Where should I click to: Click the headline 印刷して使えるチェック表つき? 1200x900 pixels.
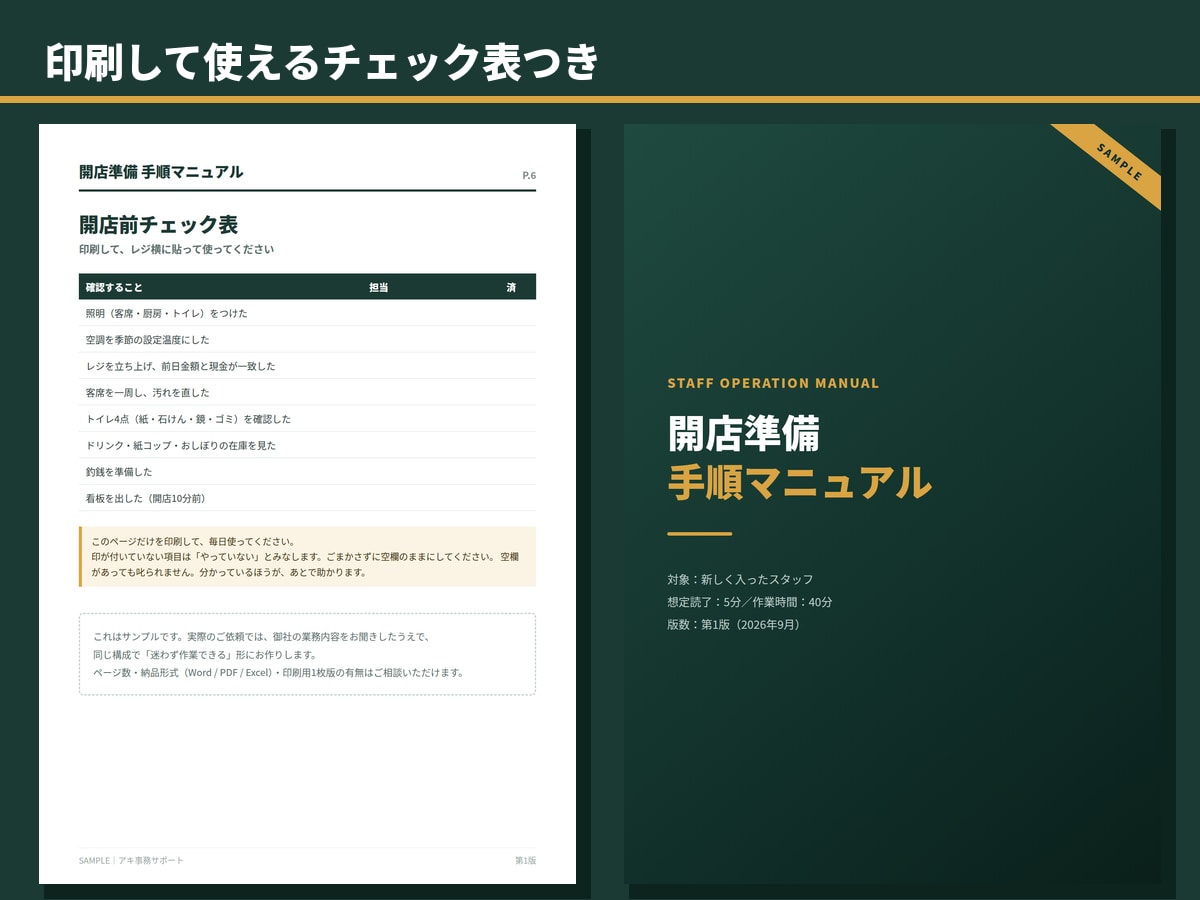point(322,62)
